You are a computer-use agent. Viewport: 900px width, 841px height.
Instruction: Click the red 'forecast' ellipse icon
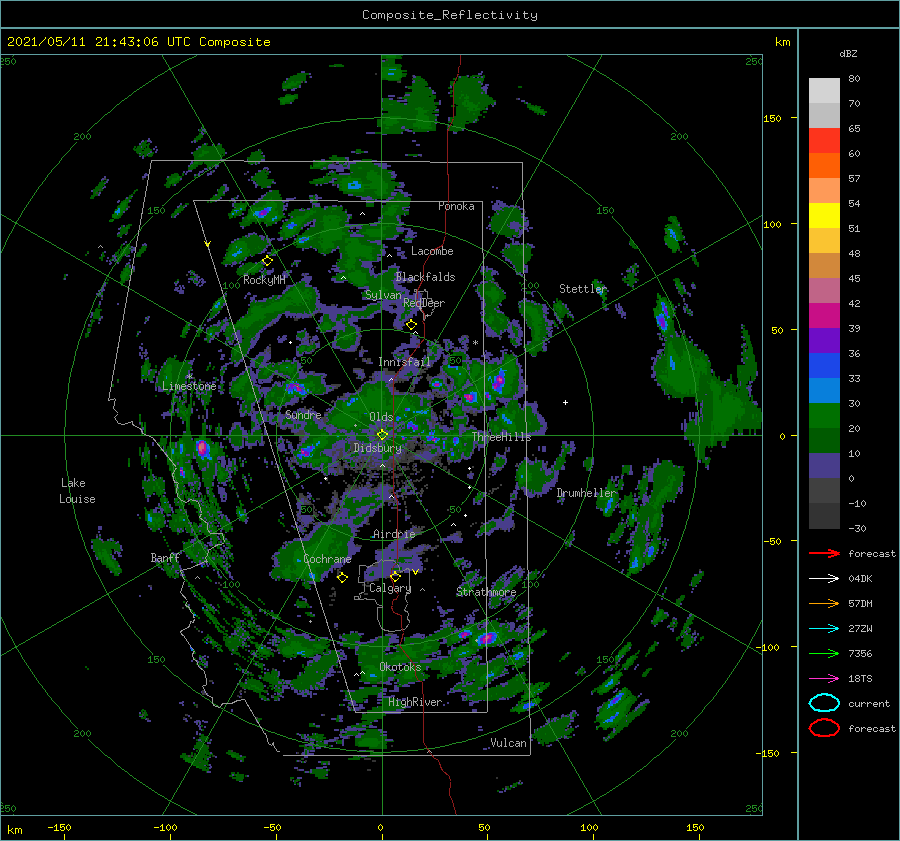pos(824,728)
